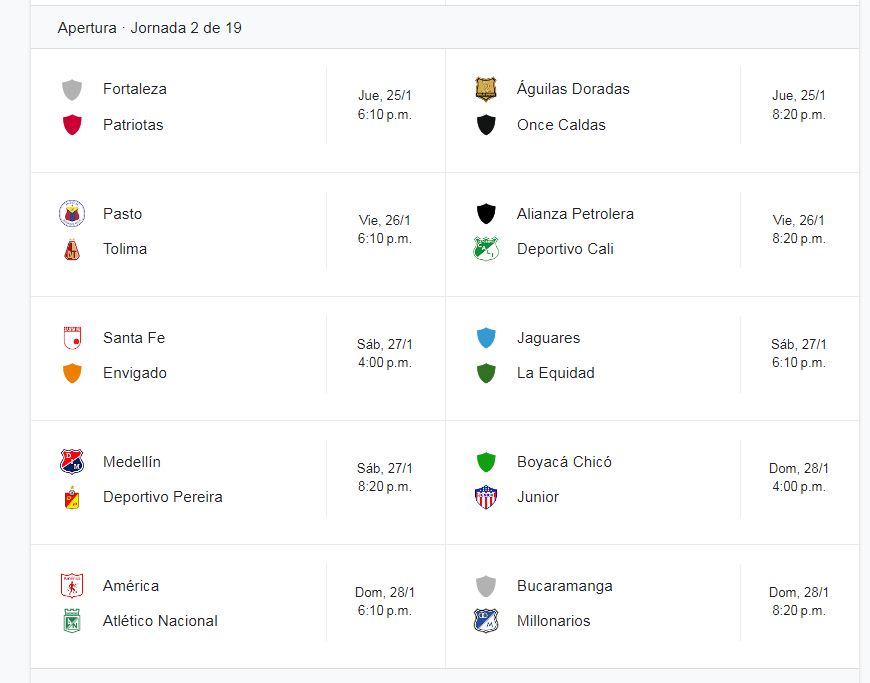Click the Tolima team crest icon

(72, 249)
